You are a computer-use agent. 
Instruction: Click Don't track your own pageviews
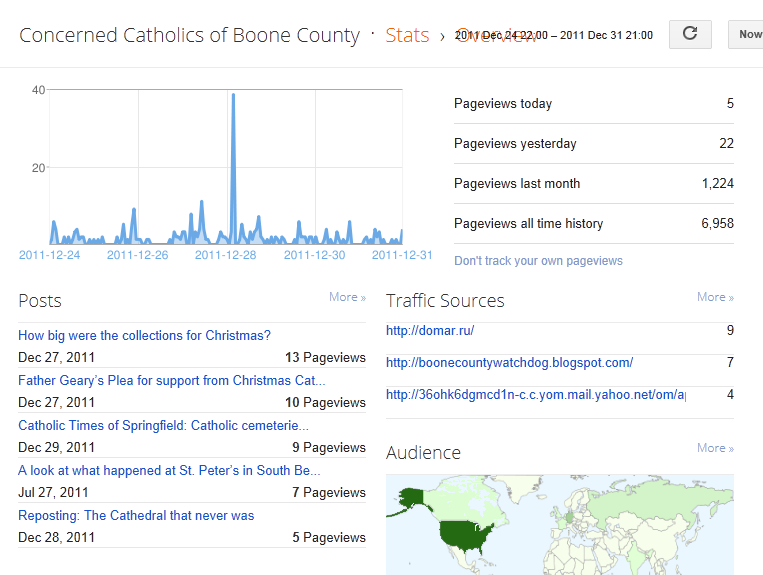pos(538,261)
